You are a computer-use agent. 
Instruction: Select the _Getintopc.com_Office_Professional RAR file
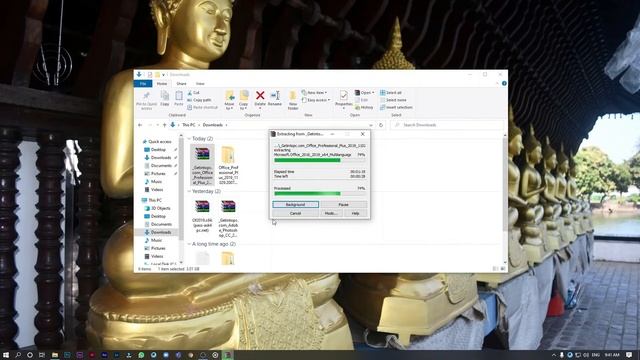tap(202, 165)
